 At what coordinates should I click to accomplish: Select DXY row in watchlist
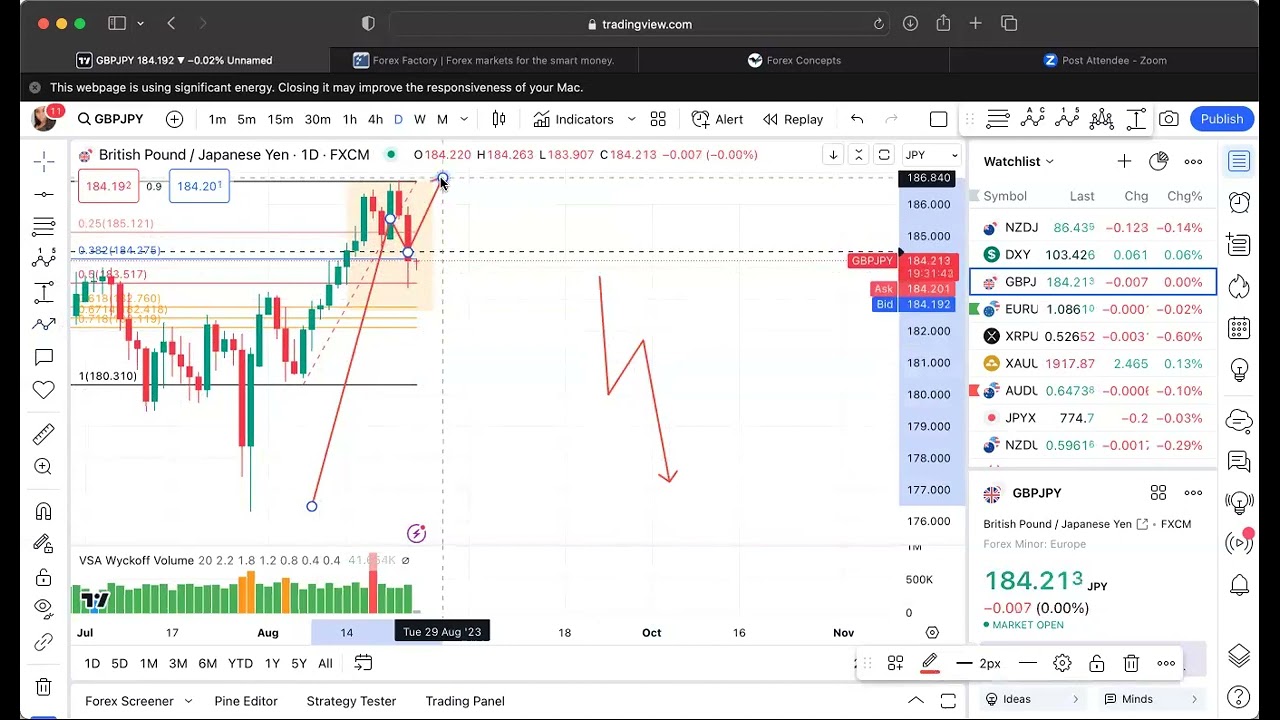[x=1093, y=255]
